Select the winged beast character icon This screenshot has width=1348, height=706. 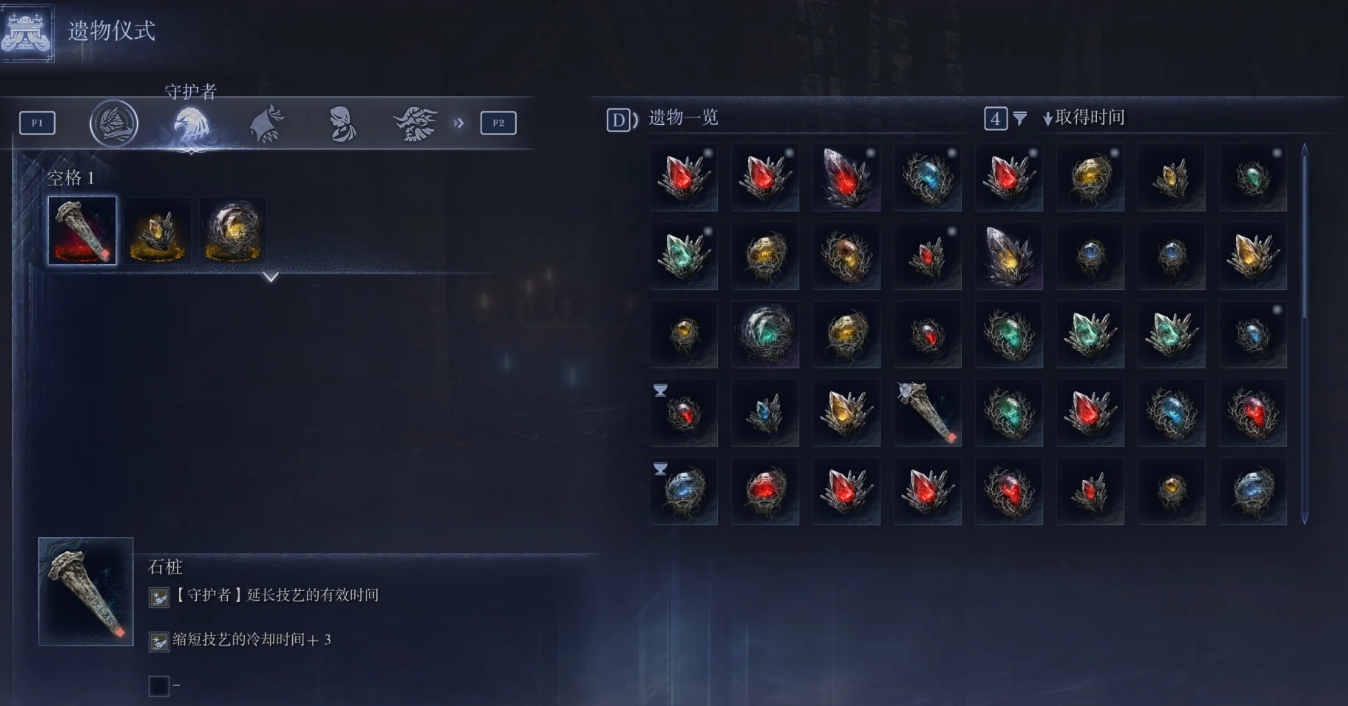(415, 124)
